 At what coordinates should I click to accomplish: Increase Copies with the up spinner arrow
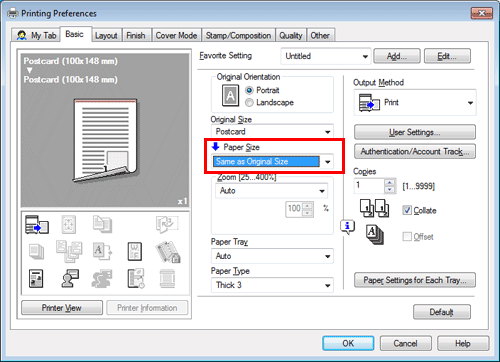389,182
